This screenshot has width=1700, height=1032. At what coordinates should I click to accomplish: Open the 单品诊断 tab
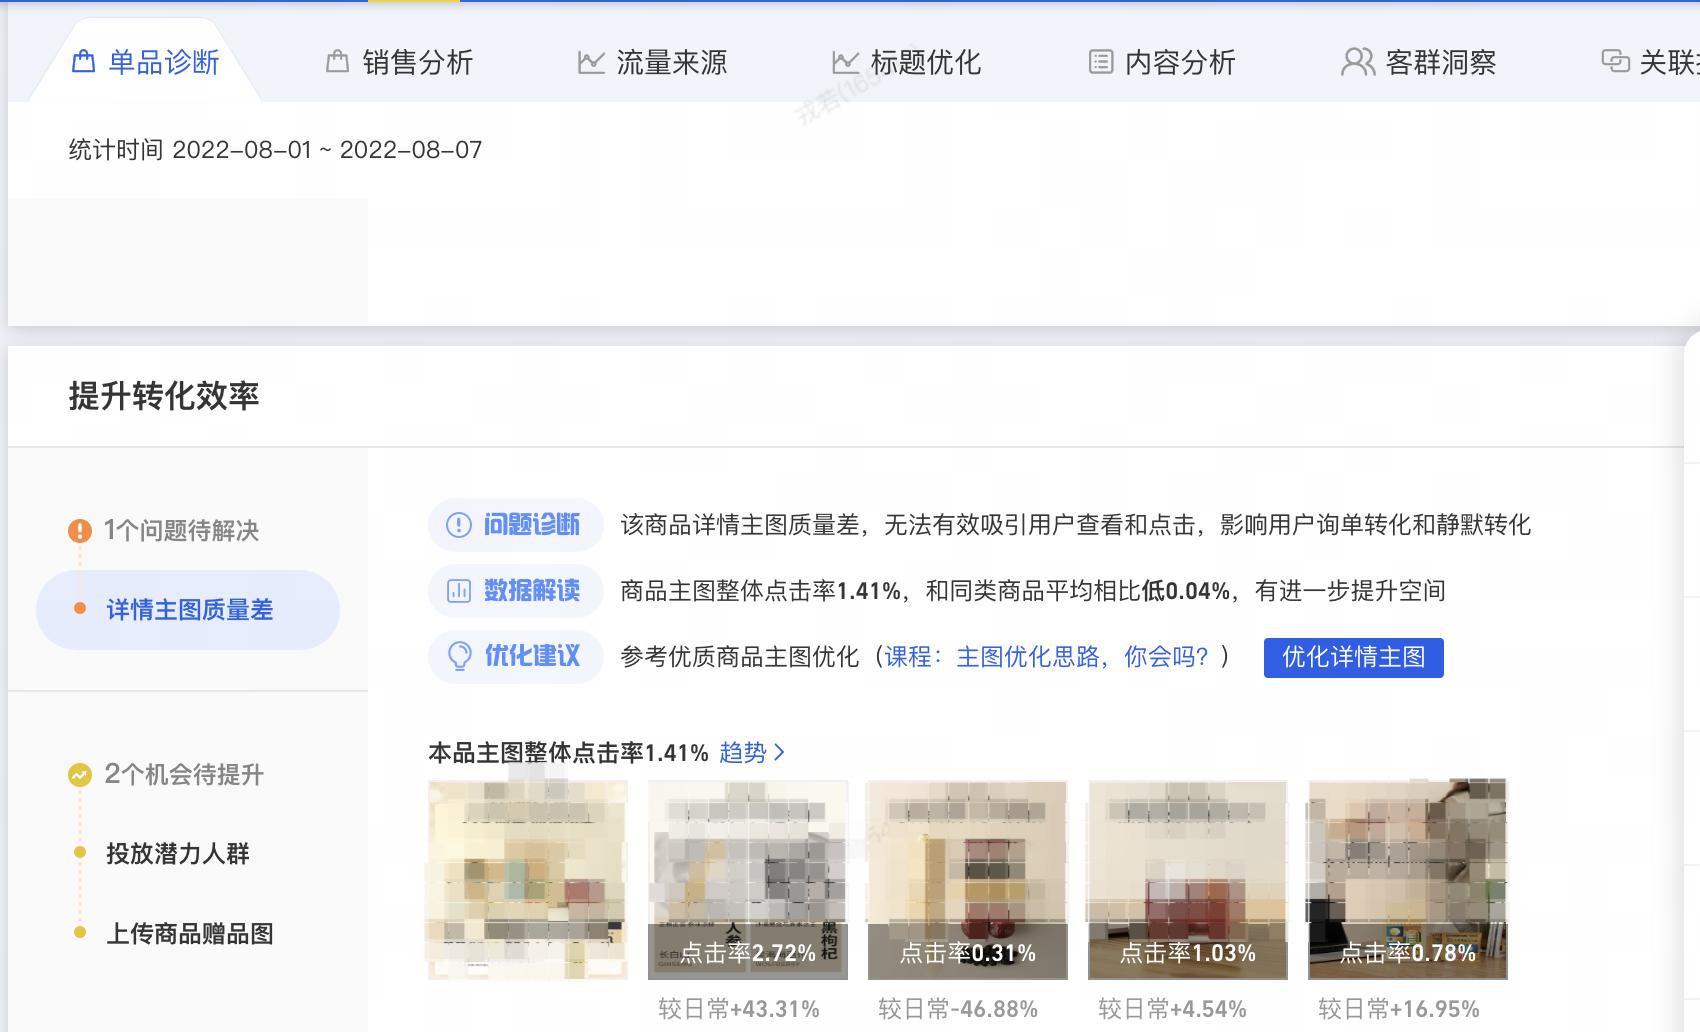[145, 62]
